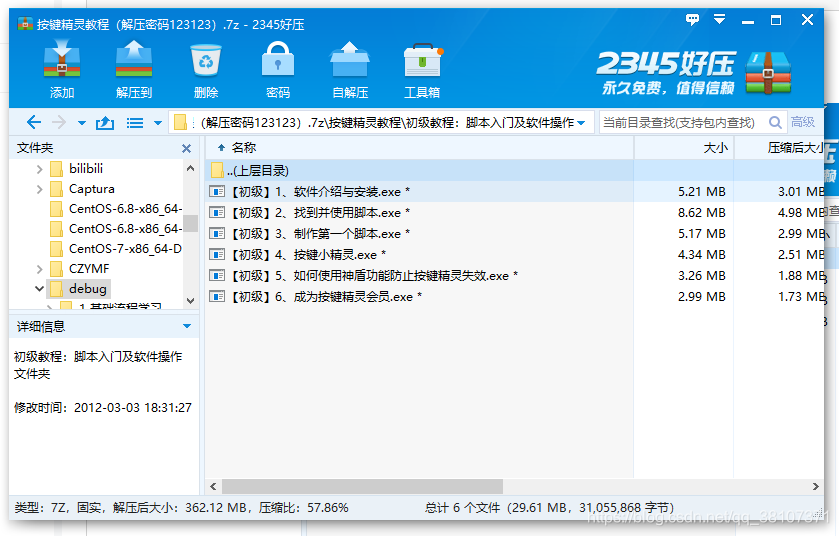Image resolution: width=839 pixels, height=536 pixels.
Task: Collapse the debug folder tree node
Action: (x=39, y=289)
